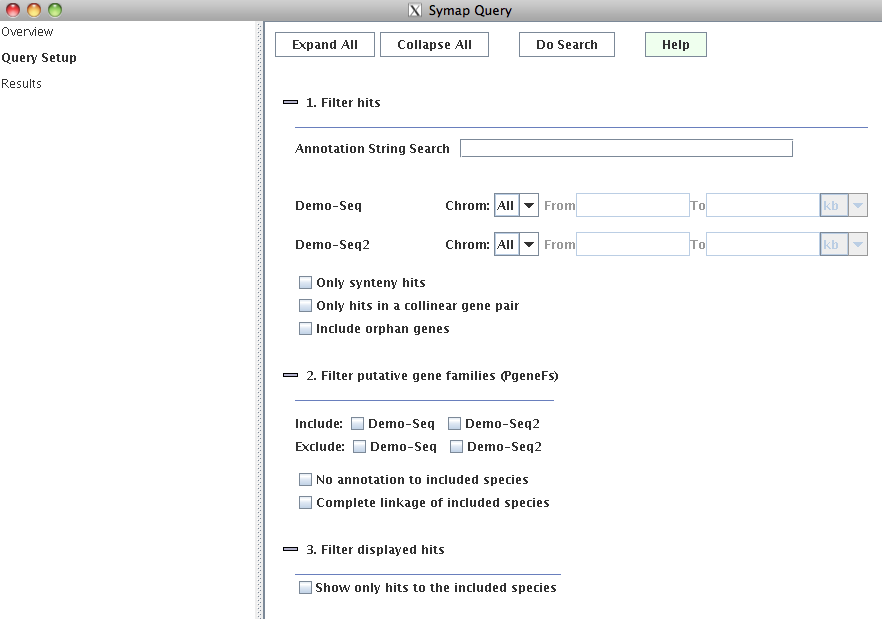The width and height of the screenshot is (882, 619).
Task: Collapse the Filter displayed hits section
Action: [290, 549]
